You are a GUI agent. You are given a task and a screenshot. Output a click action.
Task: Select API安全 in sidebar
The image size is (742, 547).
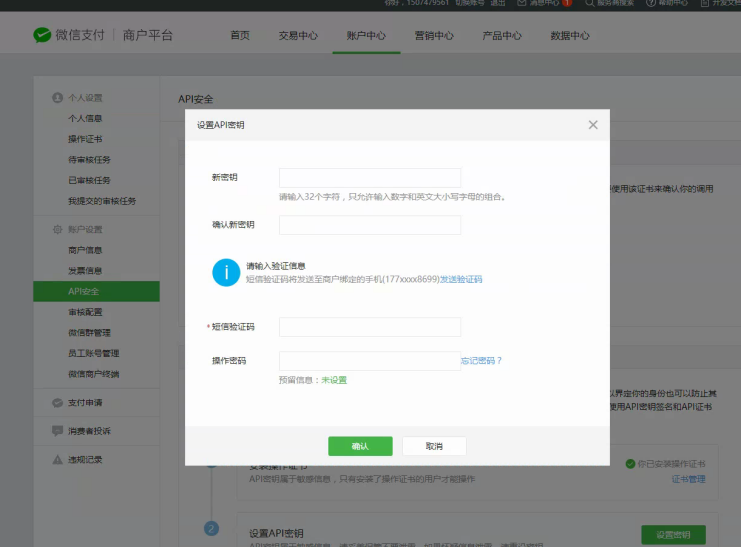[97, 291]
